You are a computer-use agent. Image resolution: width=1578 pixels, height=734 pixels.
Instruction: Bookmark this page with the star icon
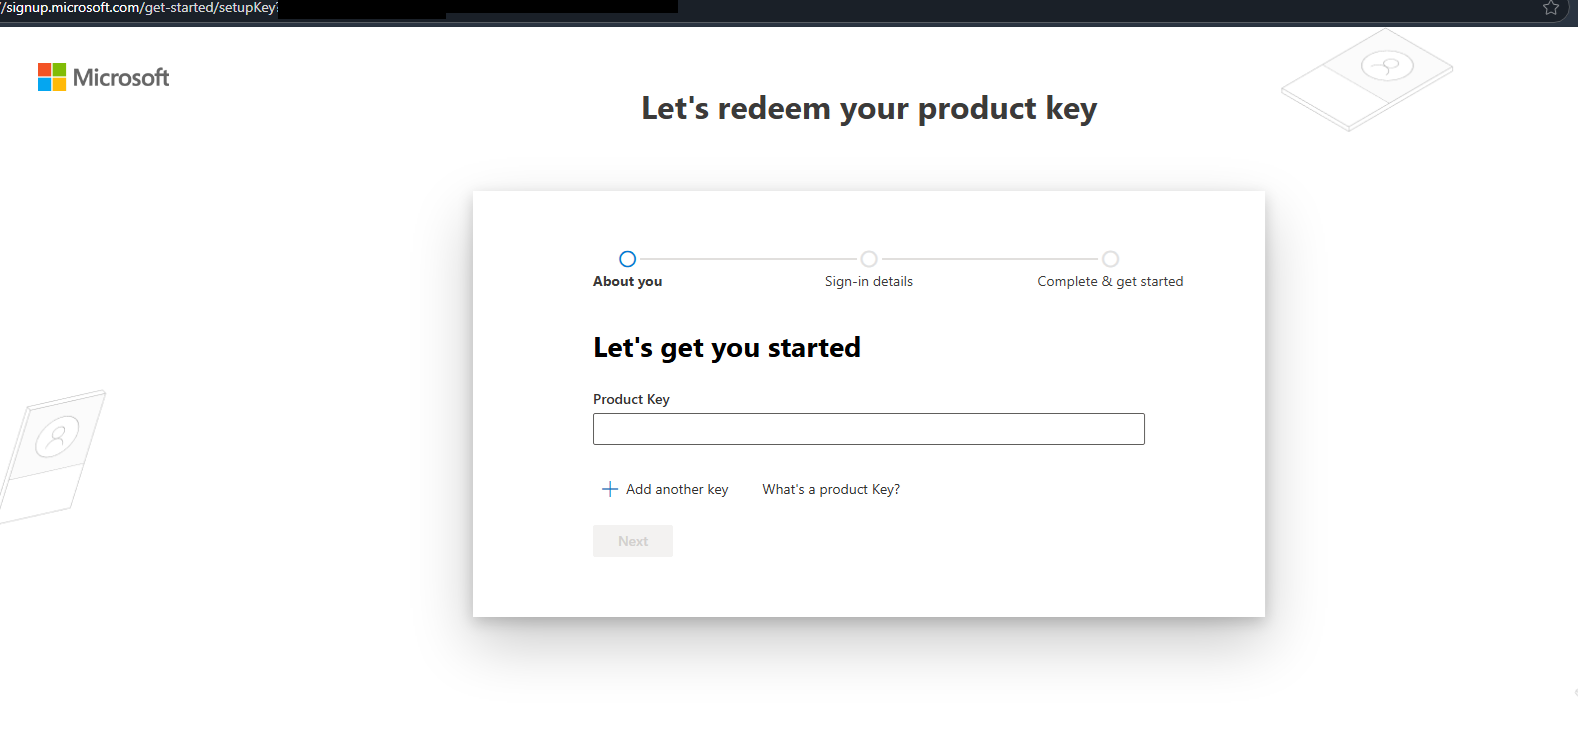1551,8
